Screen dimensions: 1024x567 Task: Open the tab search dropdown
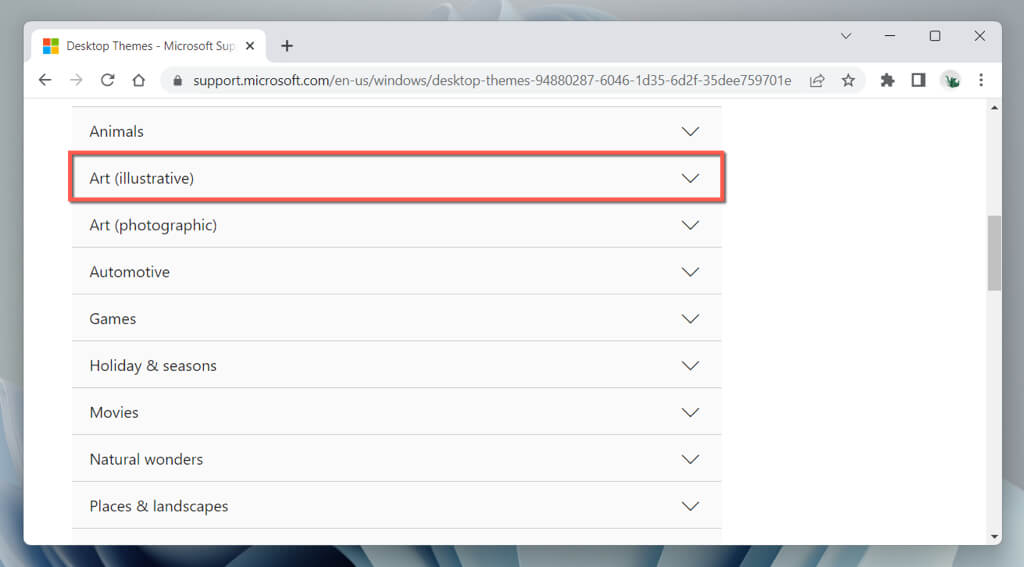coord(846,36)
